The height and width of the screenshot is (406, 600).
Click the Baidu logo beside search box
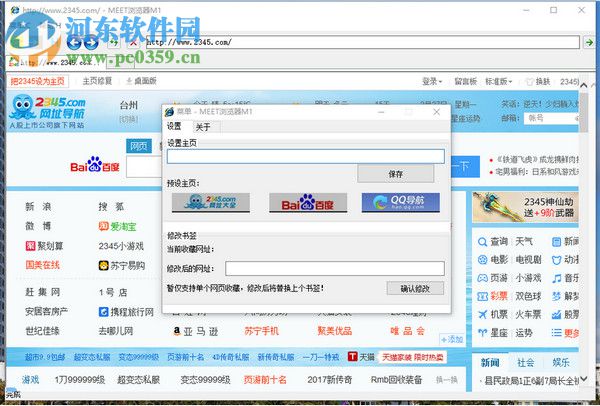point(95,165)
